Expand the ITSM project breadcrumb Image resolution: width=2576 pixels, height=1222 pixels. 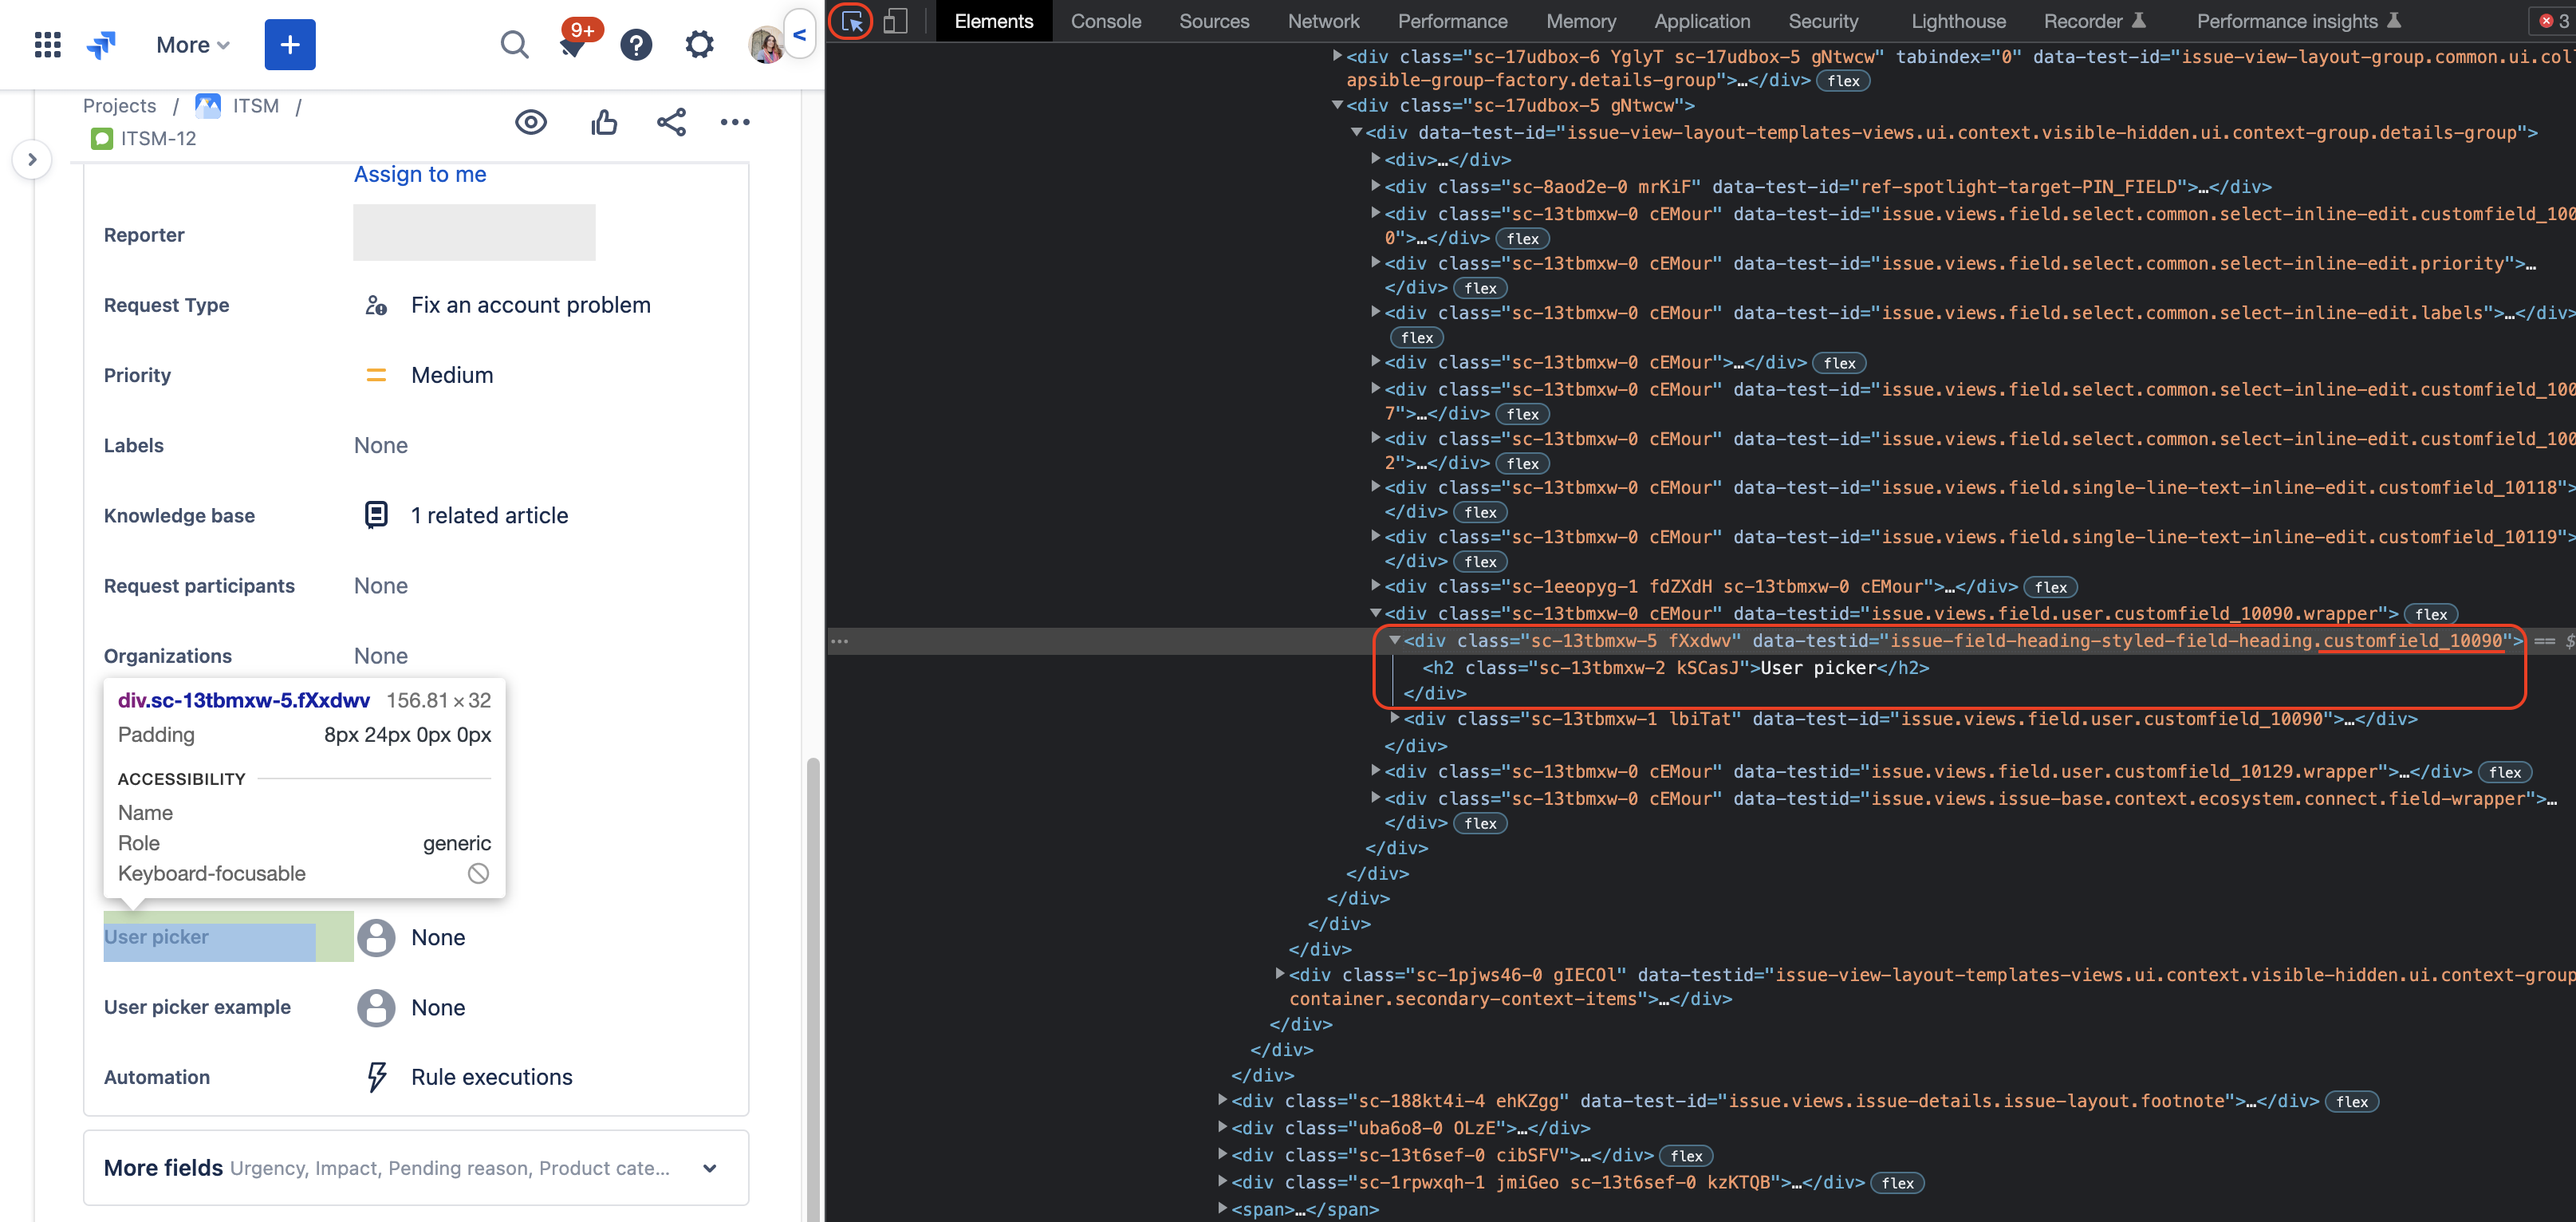[x=254, y=105]
